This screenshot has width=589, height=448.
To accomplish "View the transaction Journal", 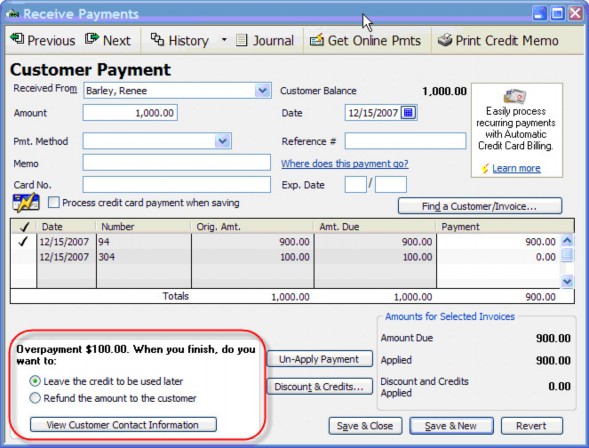I will tap(265, 40).
